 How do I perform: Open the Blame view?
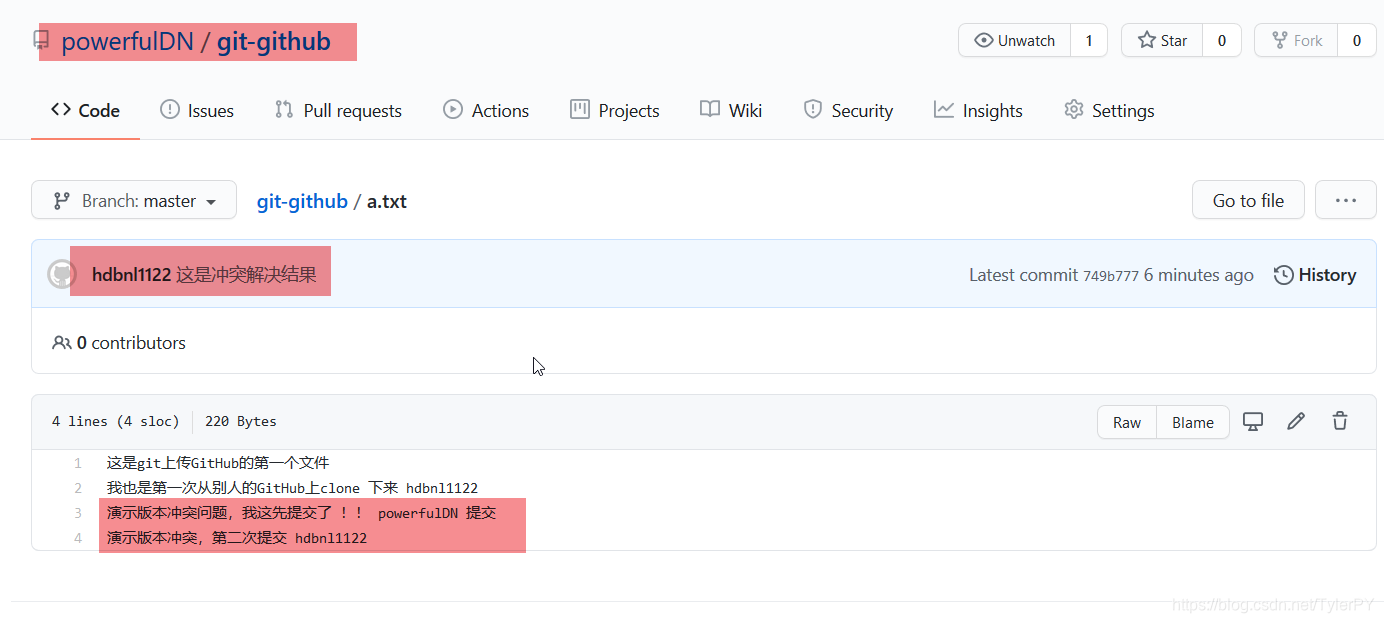coord(1193,422)
